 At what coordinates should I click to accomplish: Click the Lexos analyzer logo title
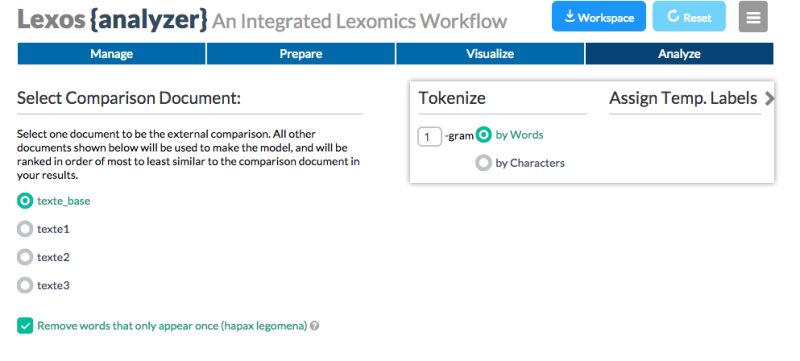point(112,19)
